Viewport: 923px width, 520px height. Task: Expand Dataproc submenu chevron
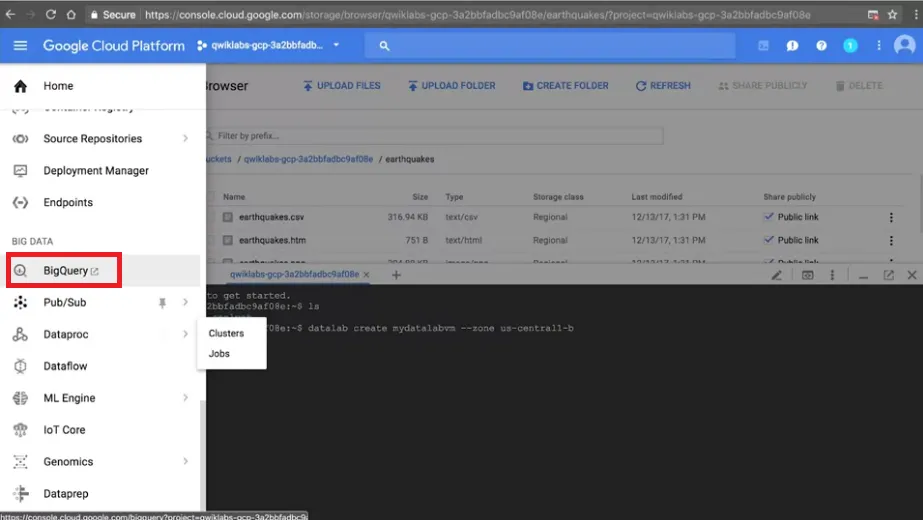[x=185, y=334]
